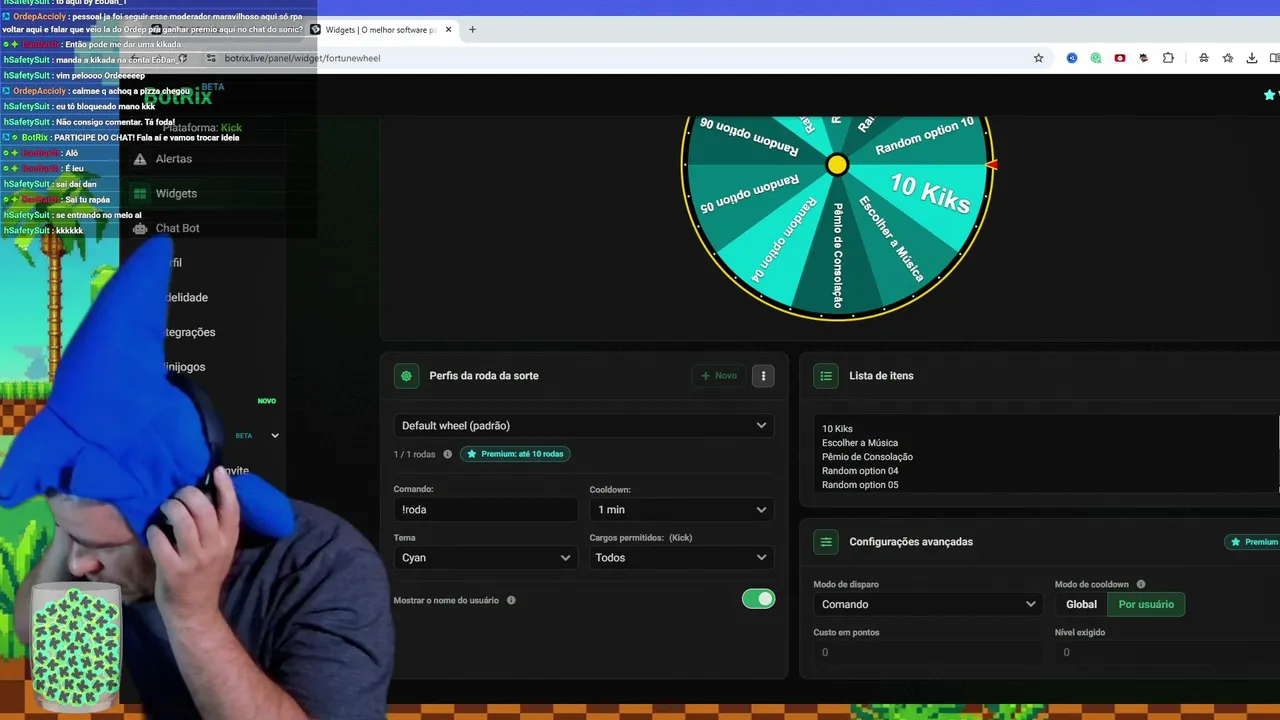The height and width of the screenshot is (720, 1280).
Task: Click info icon beside Modo de cooldown
Action: (x=1141, y=585)
